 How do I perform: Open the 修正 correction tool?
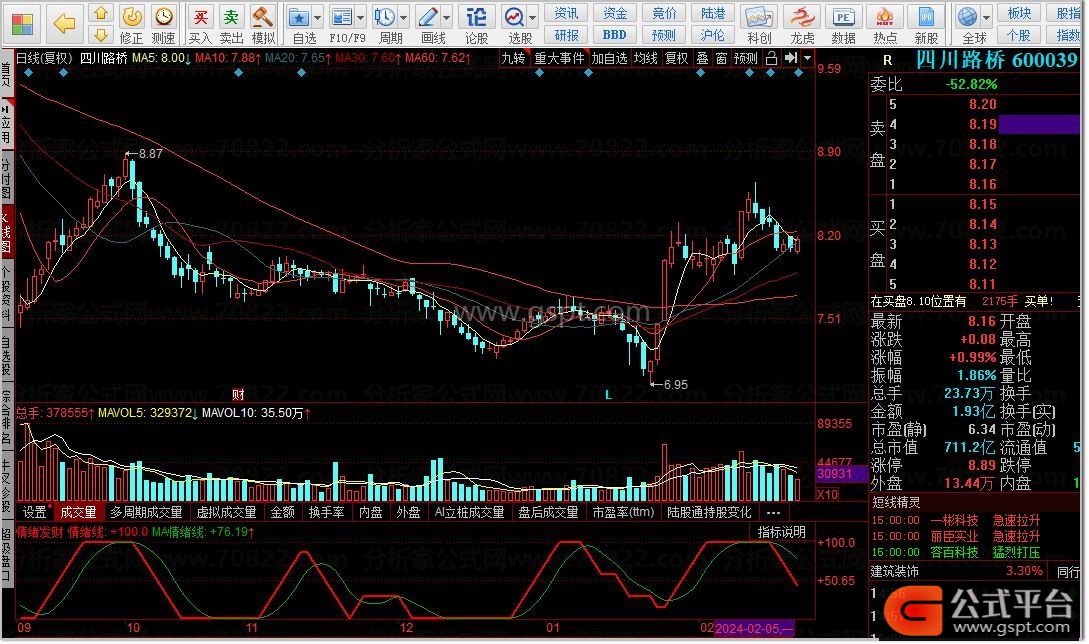(131, 24)
